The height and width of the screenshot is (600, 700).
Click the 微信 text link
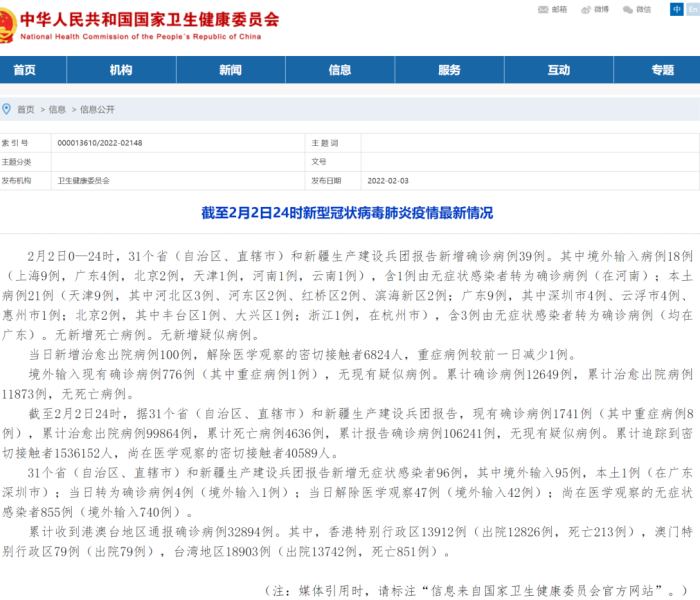pos(643,9)
